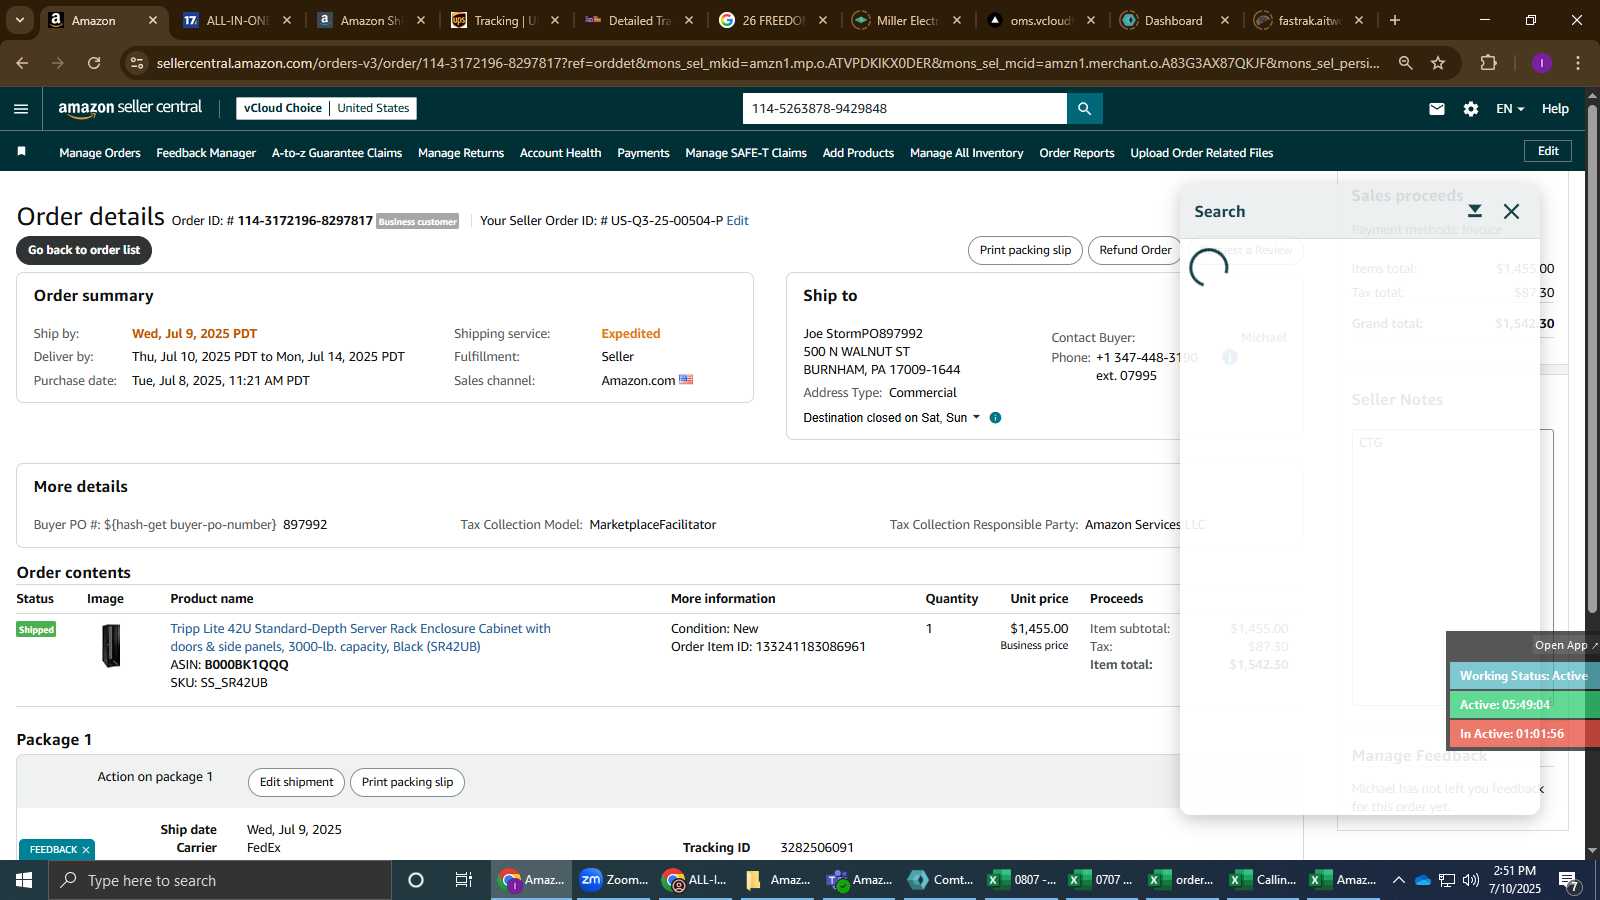Show hidden system tray icons chevron

(1398, 880)
